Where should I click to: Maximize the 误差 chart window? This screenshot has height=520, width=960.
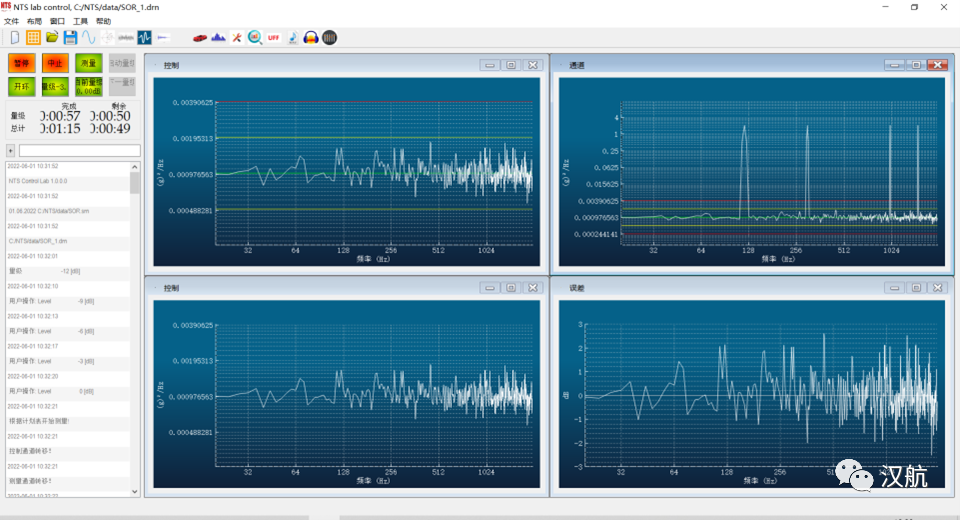[x=916, y=288]
